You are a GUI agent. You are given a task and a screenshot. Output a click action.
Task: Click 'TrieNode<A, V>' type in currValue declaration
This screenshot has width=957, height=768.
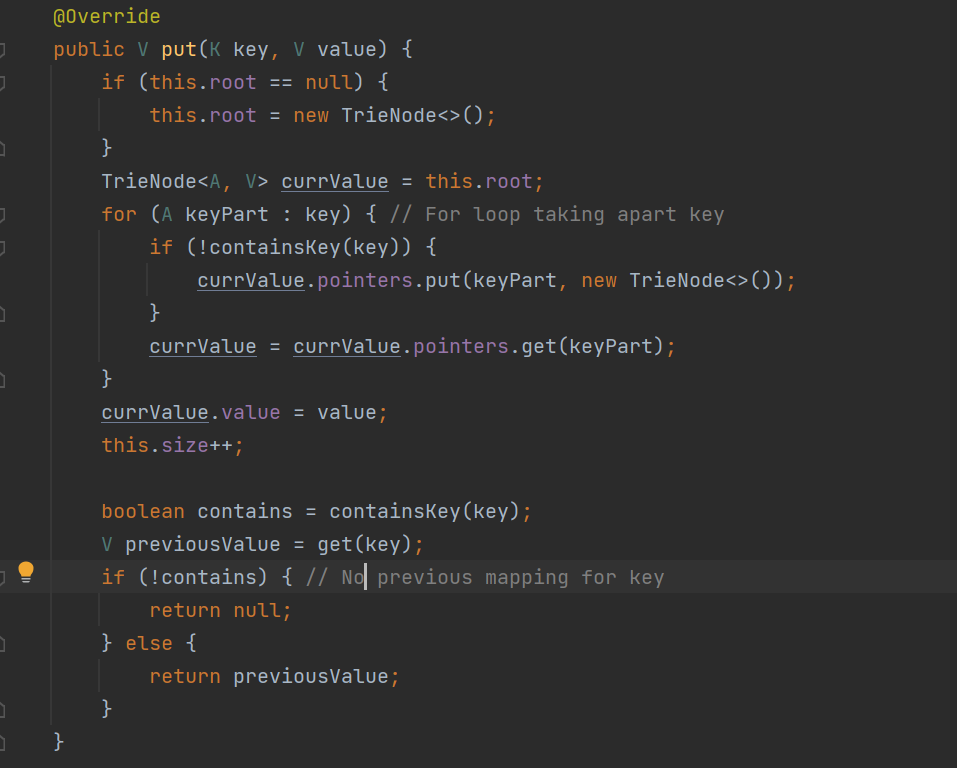(185, 181)
